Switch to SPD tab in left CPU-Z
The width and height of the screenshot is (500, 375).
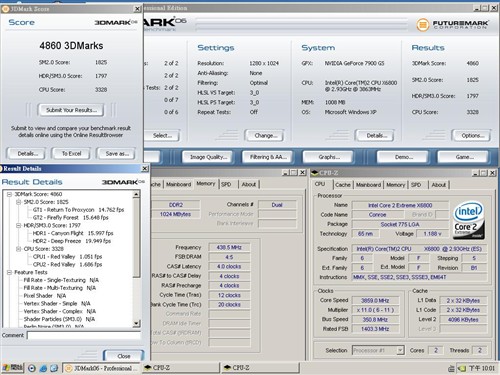226,184
